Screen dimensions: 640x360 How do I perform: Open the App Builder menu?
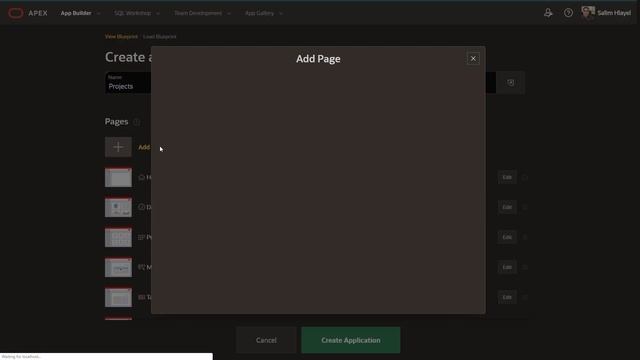(x=76, y=13)
